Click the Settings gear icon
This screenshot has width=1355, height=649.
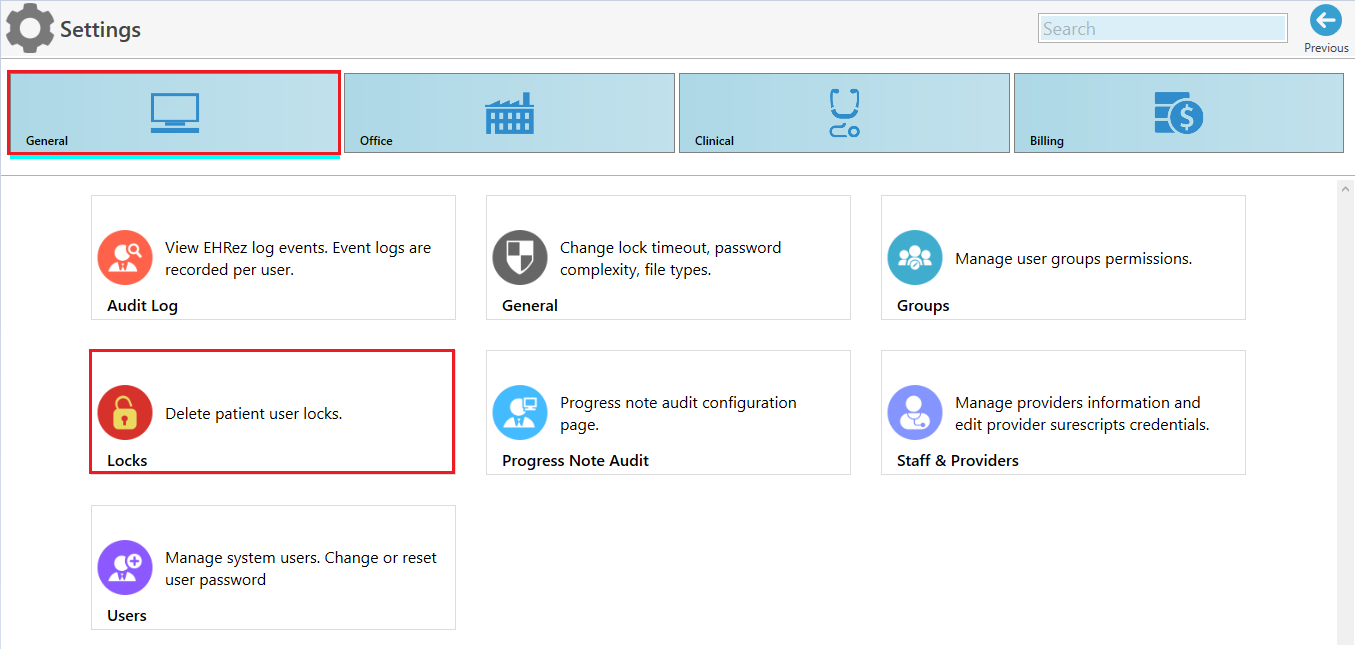pyautogui.click(x=30, y=29)
